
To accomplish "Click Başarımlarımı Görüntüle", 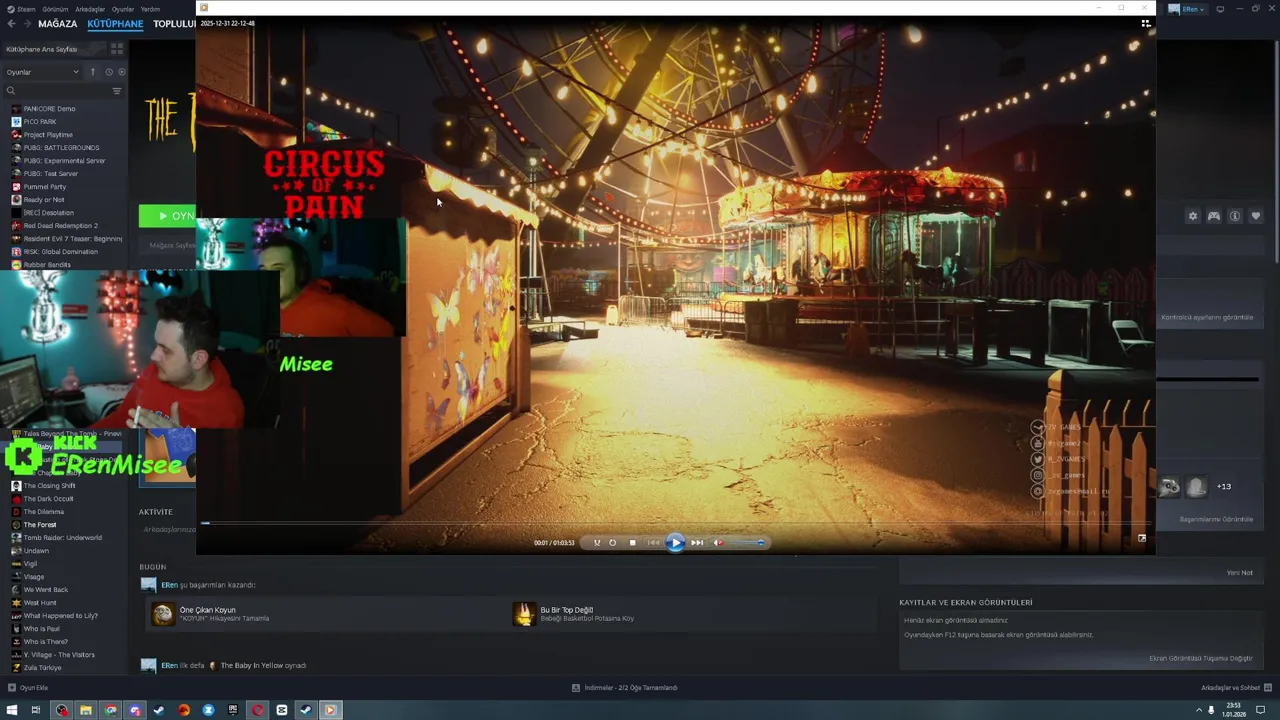I will (x=1216, y=519).
